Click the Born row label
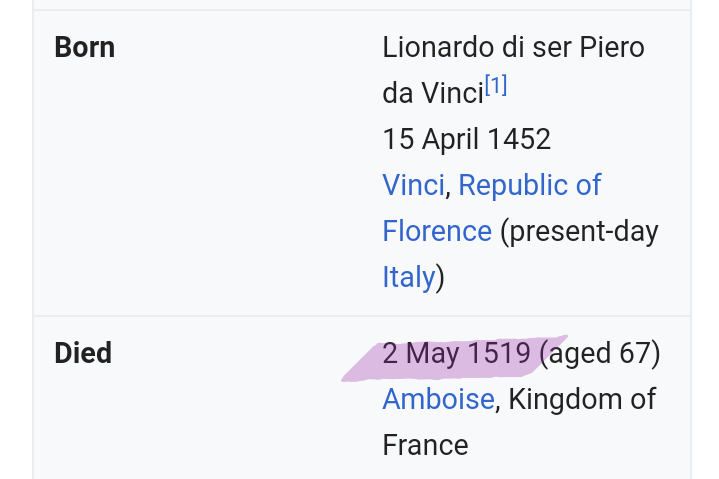Viewport: 719px width, 479px height. pos(84,47)
